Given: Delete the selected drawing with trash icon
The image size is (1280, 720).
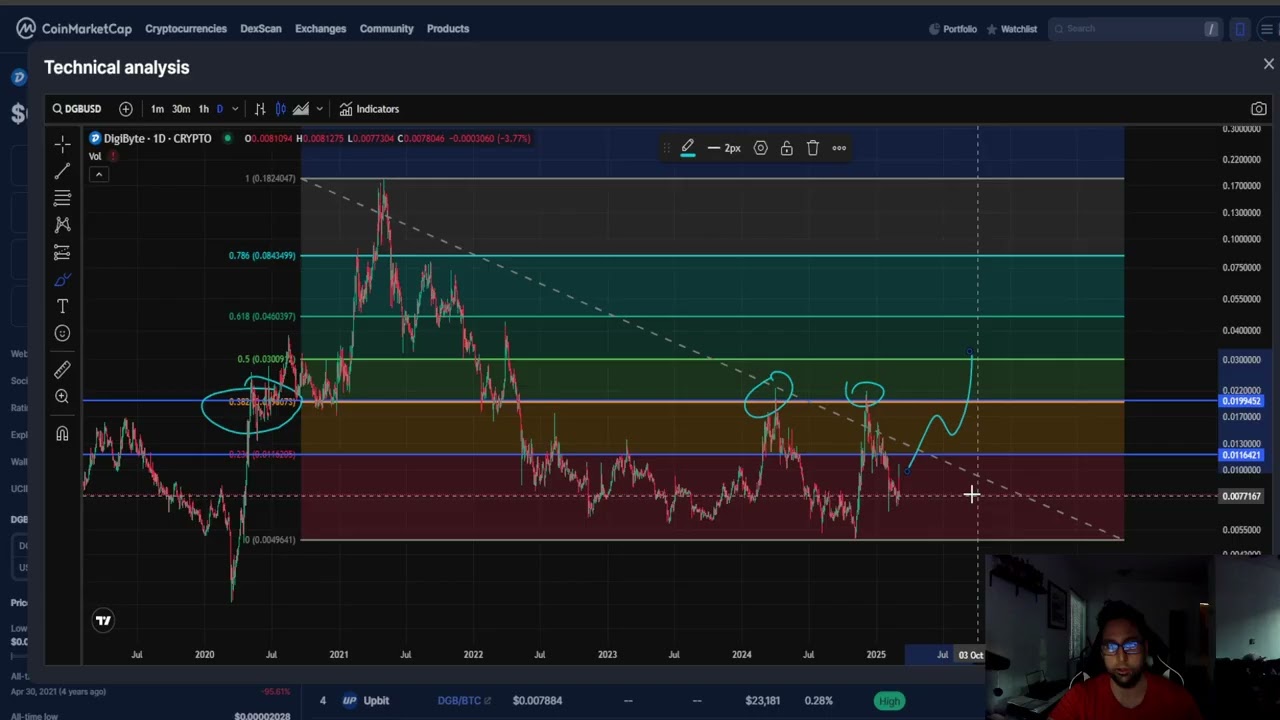Looking at the screenshot, I should tap(812, 148).
